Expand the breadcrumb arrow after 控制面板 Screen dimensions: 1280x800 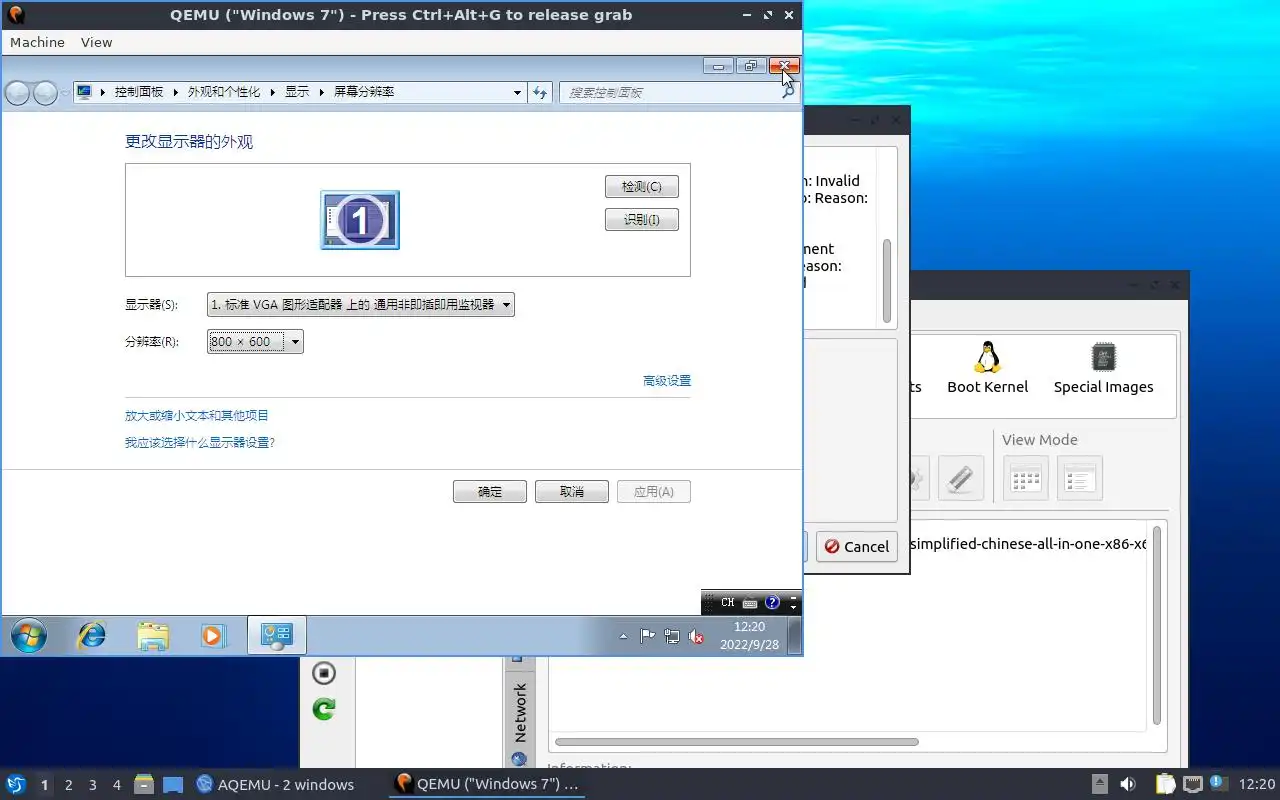[175, 92]
